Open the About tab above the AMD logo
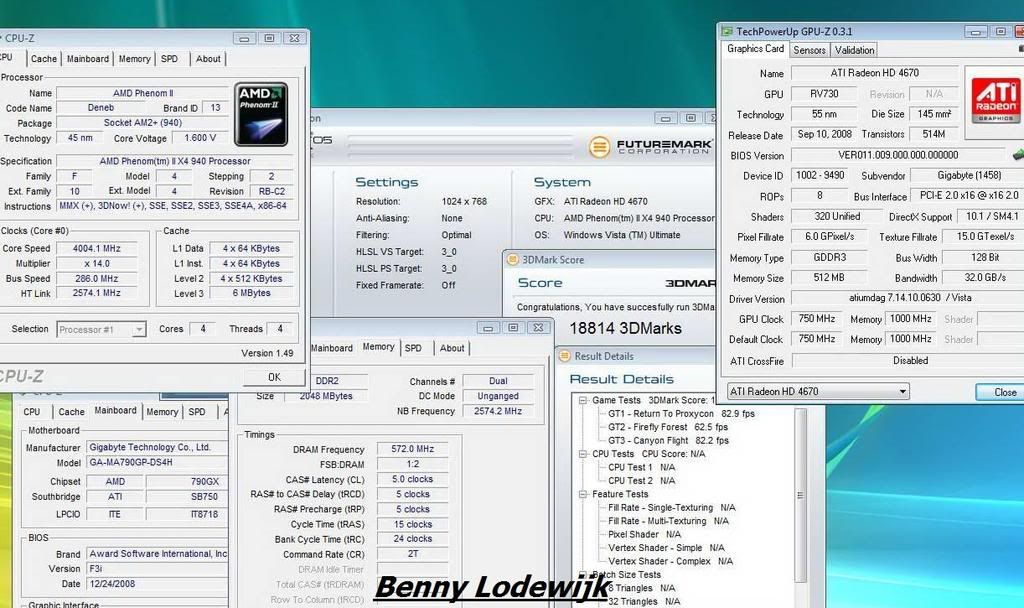 (208, 59)
